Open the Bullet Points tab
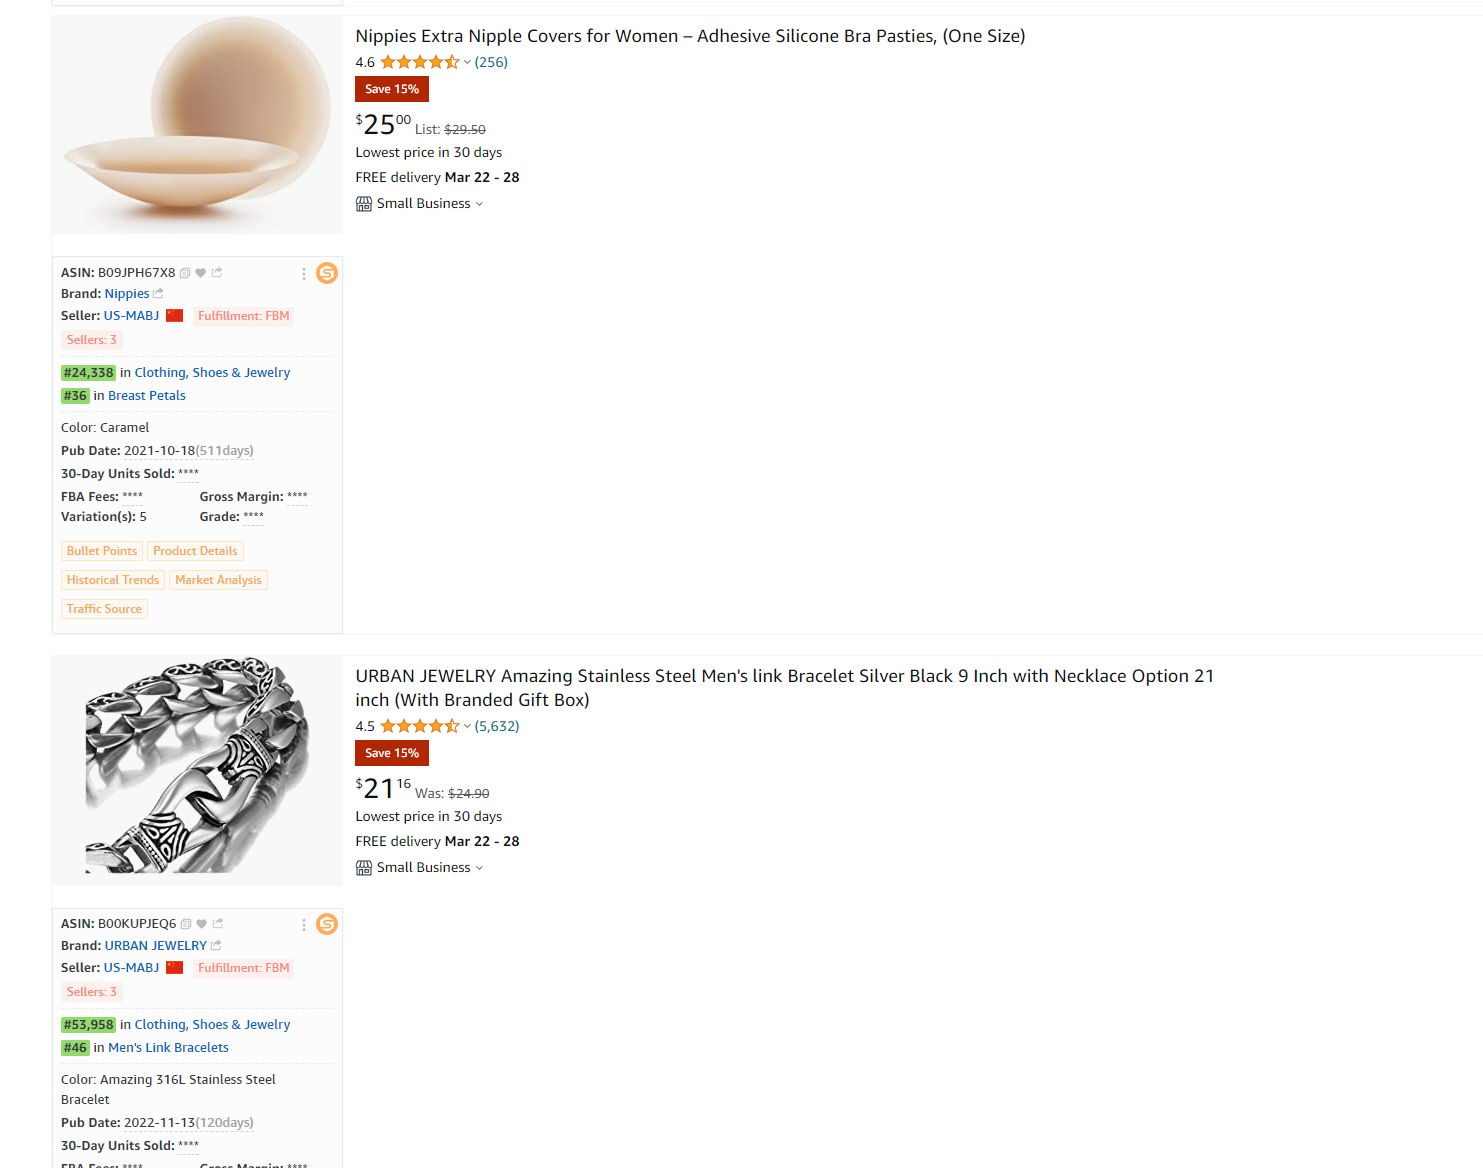Screen dimensions: 1483x1168 coord(102,551)
